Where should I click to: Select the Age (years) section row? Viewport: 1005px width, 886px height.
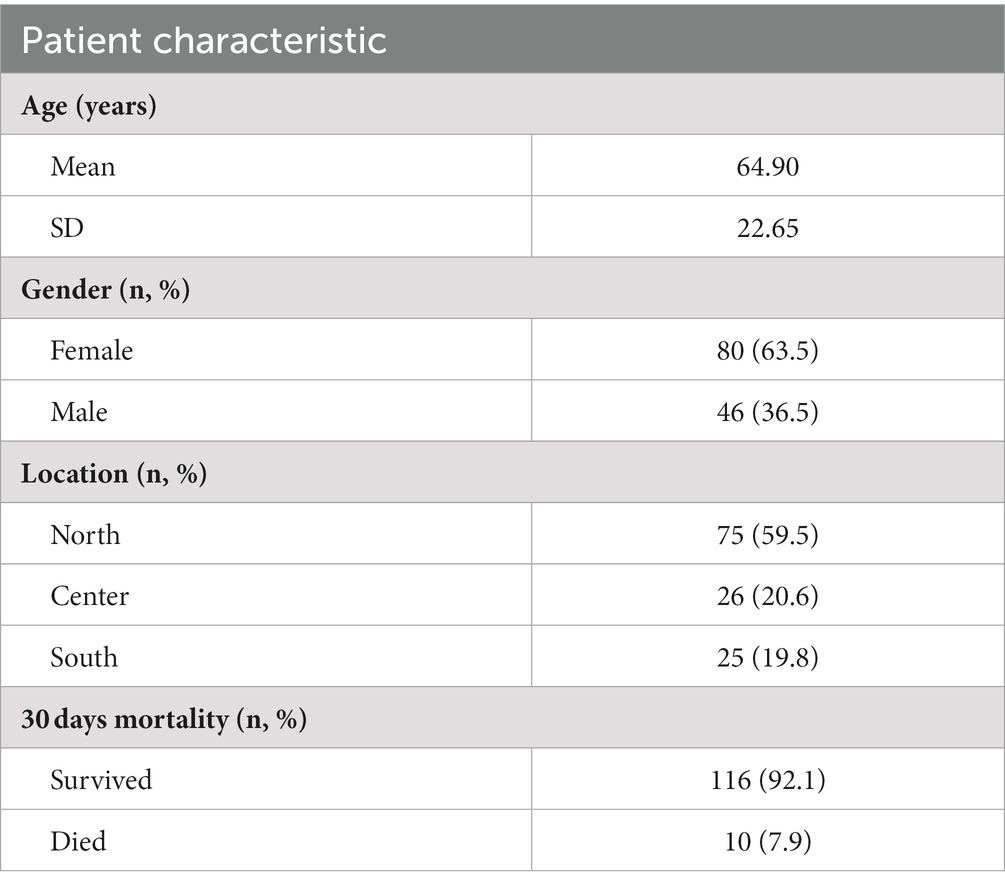pyautogui.click(x=502, y=104)
